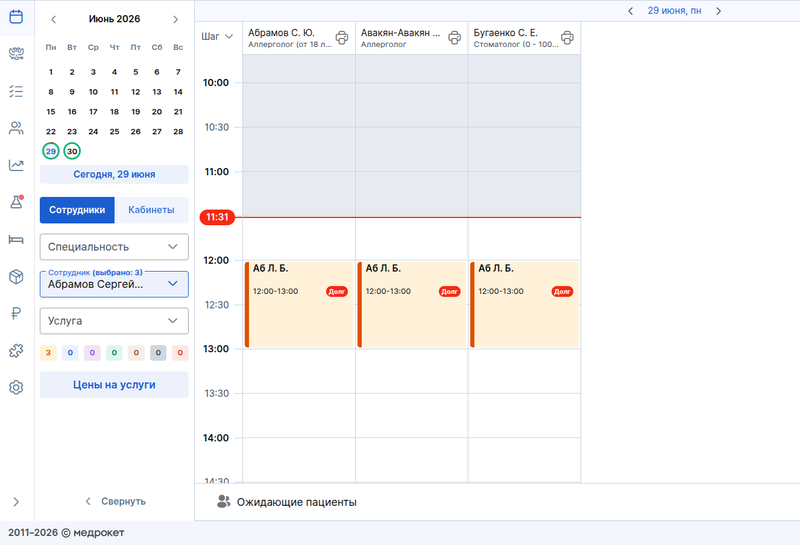Image resolution: width=800 pixels, height=545 pixels.
Task: Open the puzzle integrations sidebar icon
Action: point(16,351)
